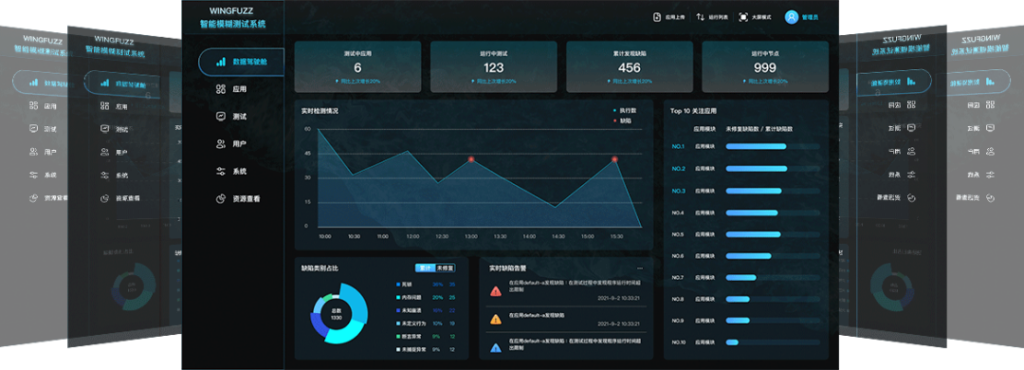This screenshot has width=1024, height=370.
Task: Click the value 999 on 运行中节点 card
Action: tap(765, 68)
